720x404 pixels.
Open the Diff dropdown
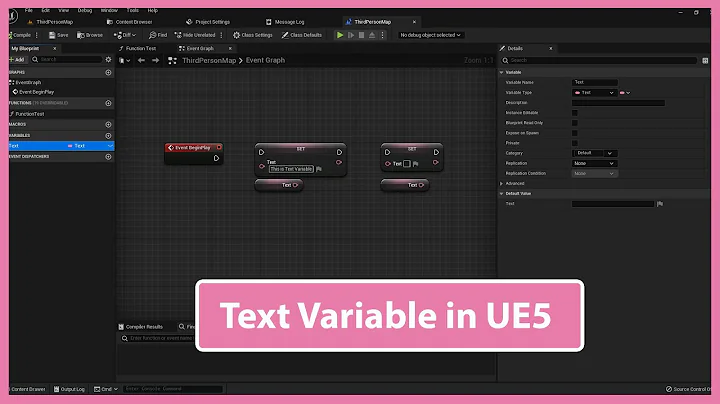pyautogui.click(x=125, y=35)
